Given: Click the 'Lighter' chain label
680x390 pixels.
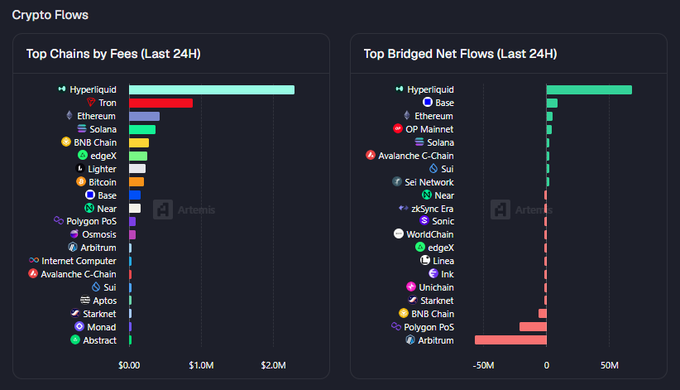Looking at the screenshot, I should point(102,169).
